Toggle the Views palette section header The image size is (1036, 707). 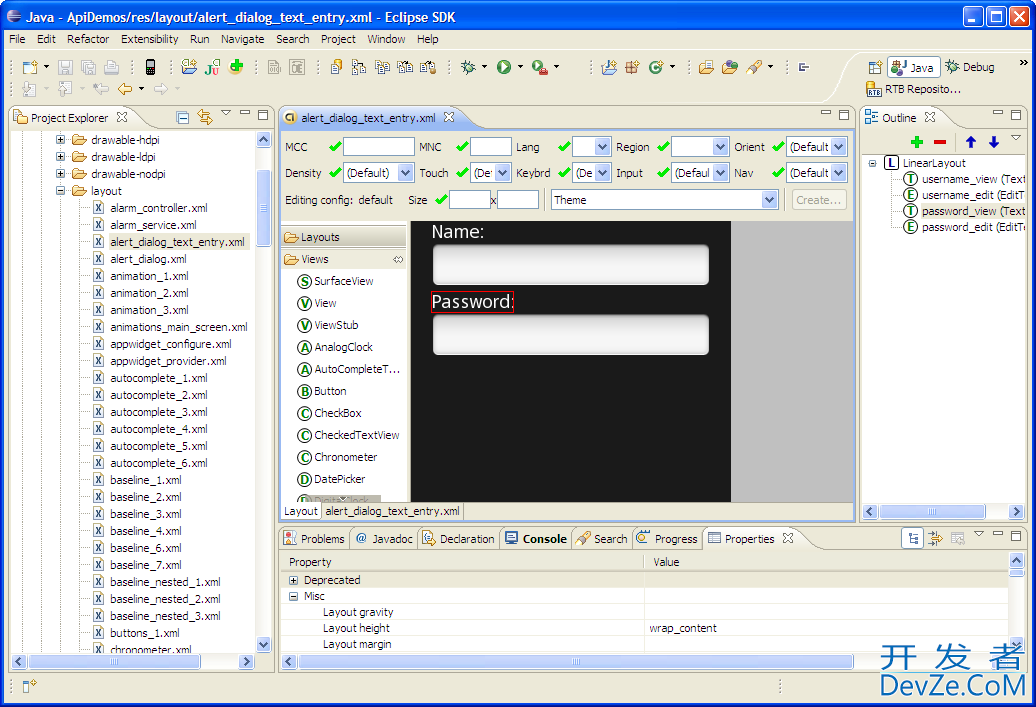point(344,260)
